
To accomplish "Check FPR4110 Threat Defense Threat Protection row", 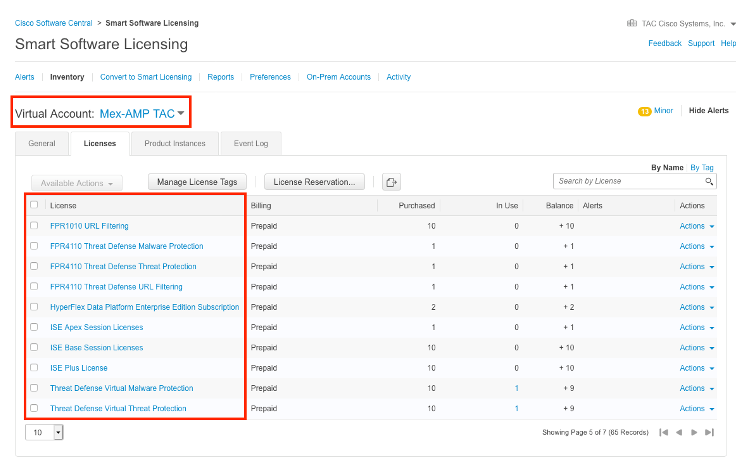I will [34, 266].
